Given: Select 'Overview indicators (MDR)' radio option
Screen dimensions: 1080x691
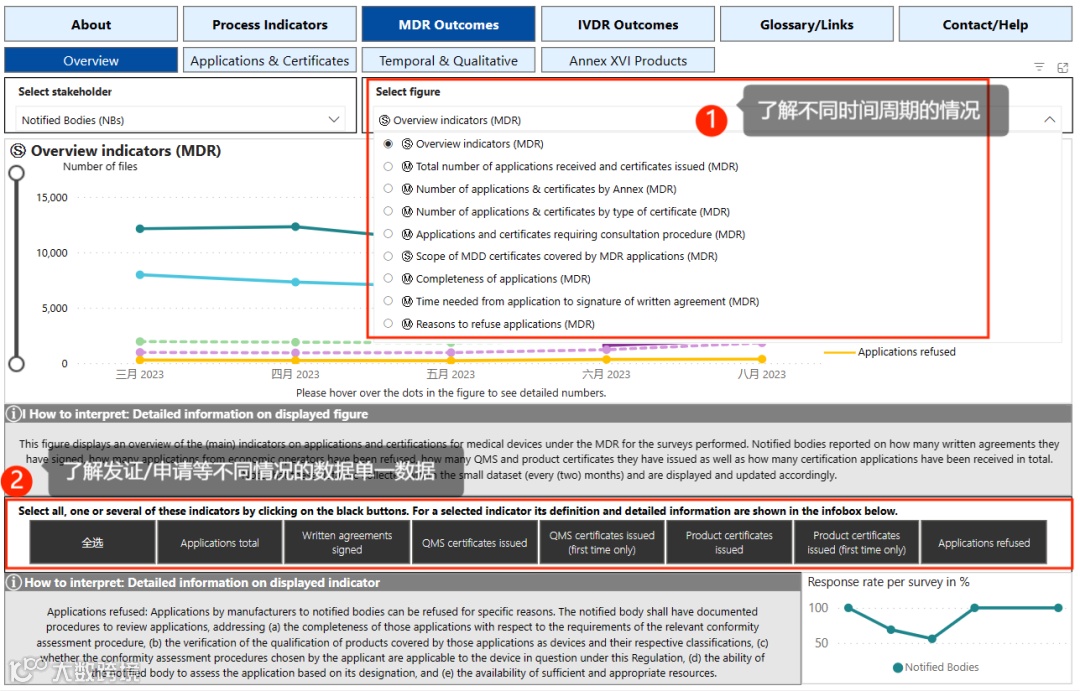Looking at the screenshot, I should click(x=388, y=144).
